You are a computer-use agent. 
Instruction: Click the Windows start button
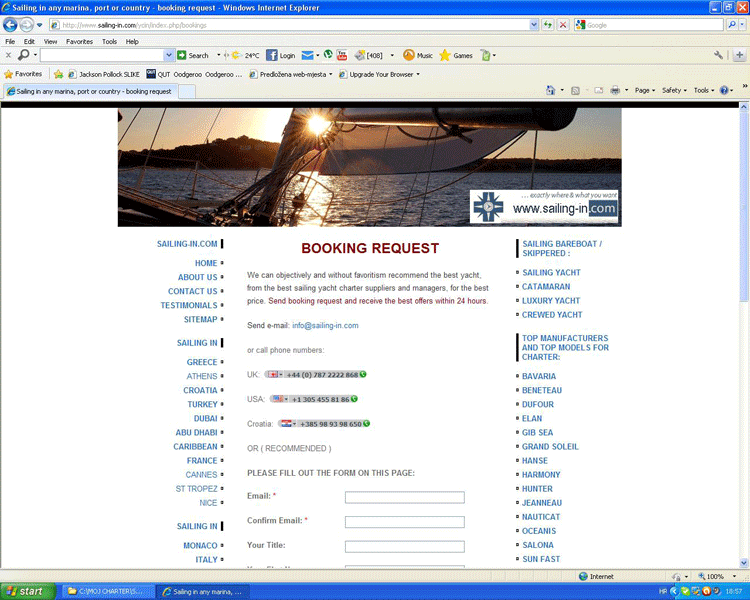point(27,591)
